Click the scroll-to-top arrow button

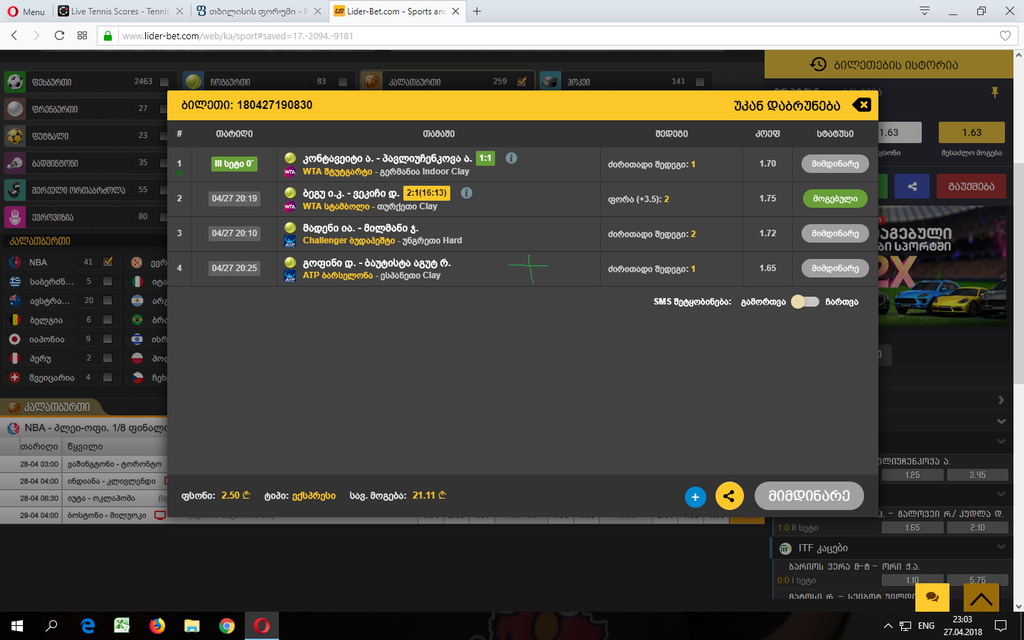pyautogui.click(x=981, y=597)
